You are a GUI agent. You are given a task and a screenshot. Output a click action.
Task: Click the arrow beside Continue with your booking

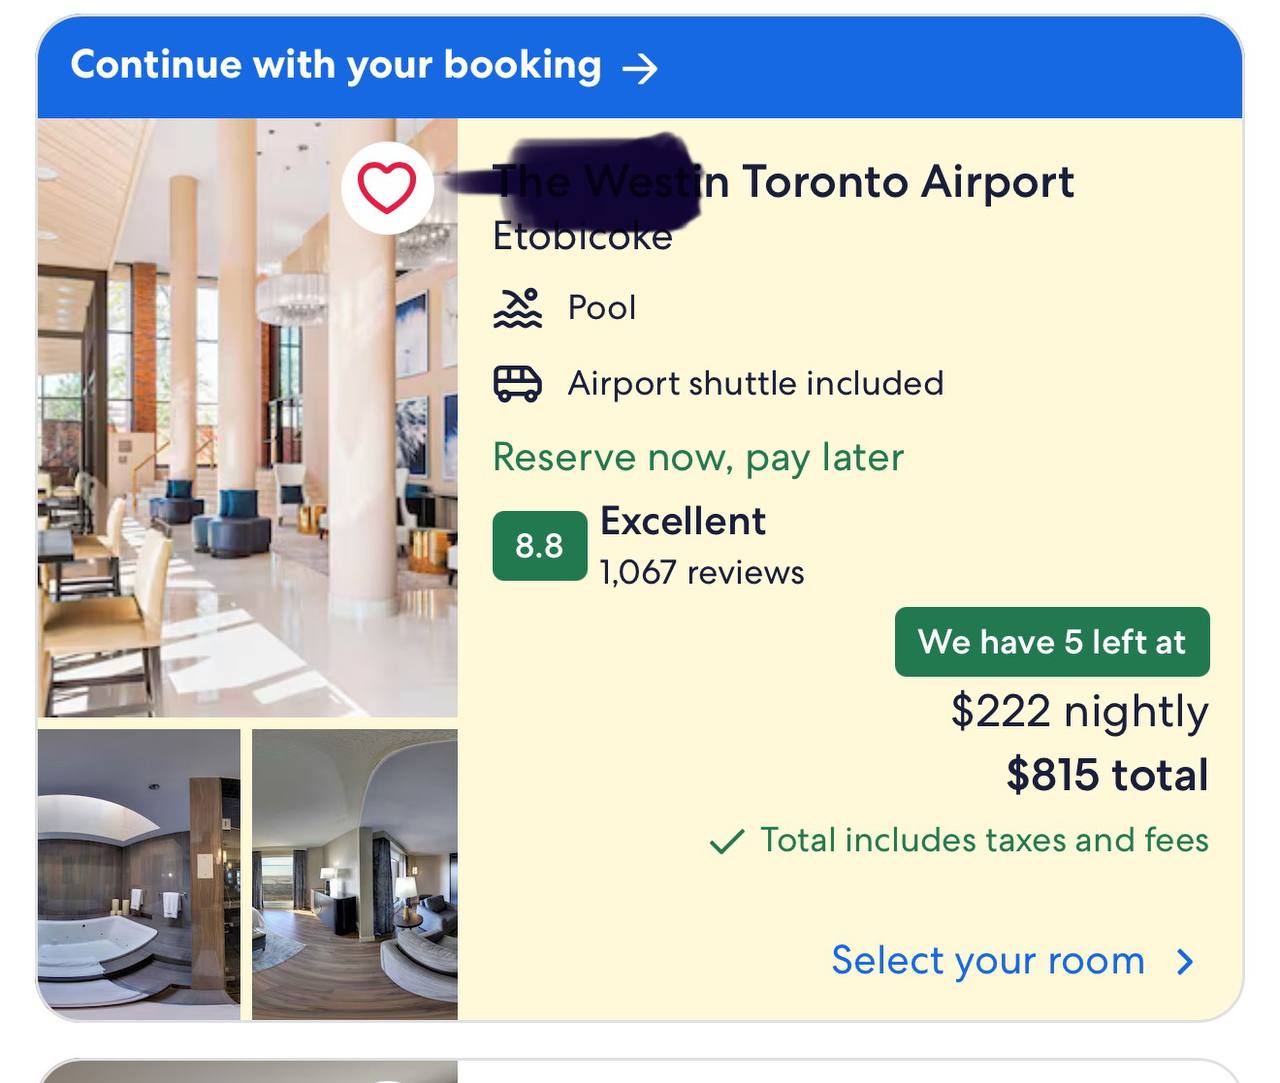[640, 68]
